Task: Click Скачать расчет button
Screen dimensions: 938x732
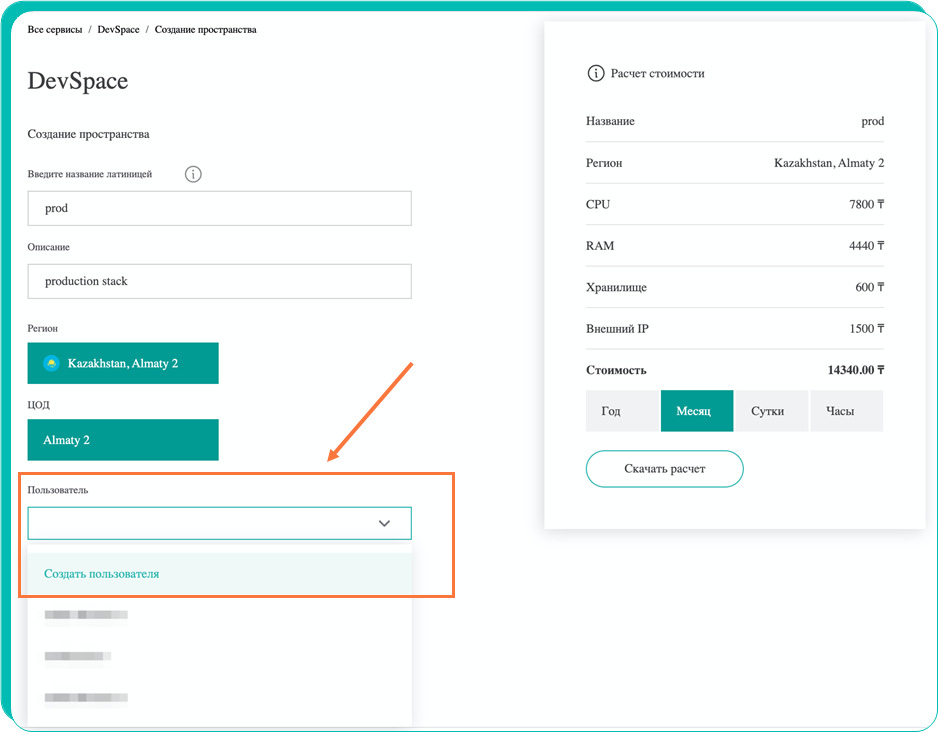Action: [664, 468]
